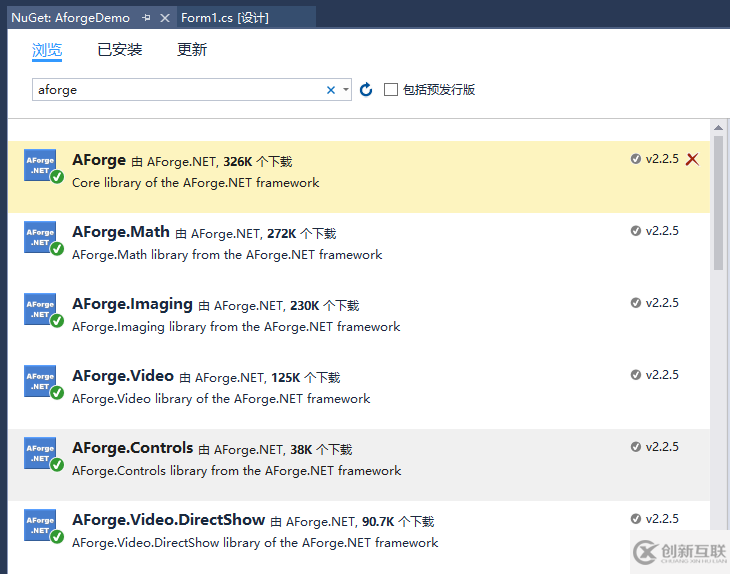Click the 38K 个下载 download count
This screenshot has width=730, height=574.
coord(321,450)
